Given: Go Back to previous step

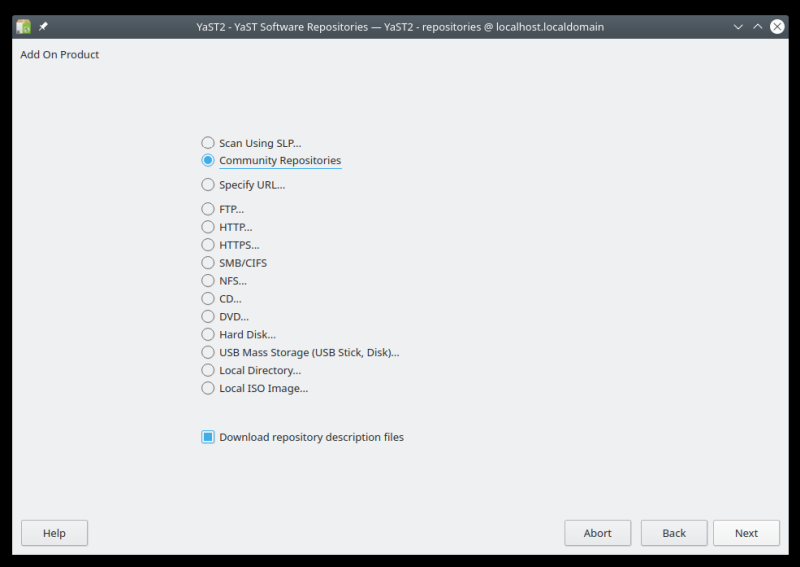Looking at the screenshot, I should 674,533.
